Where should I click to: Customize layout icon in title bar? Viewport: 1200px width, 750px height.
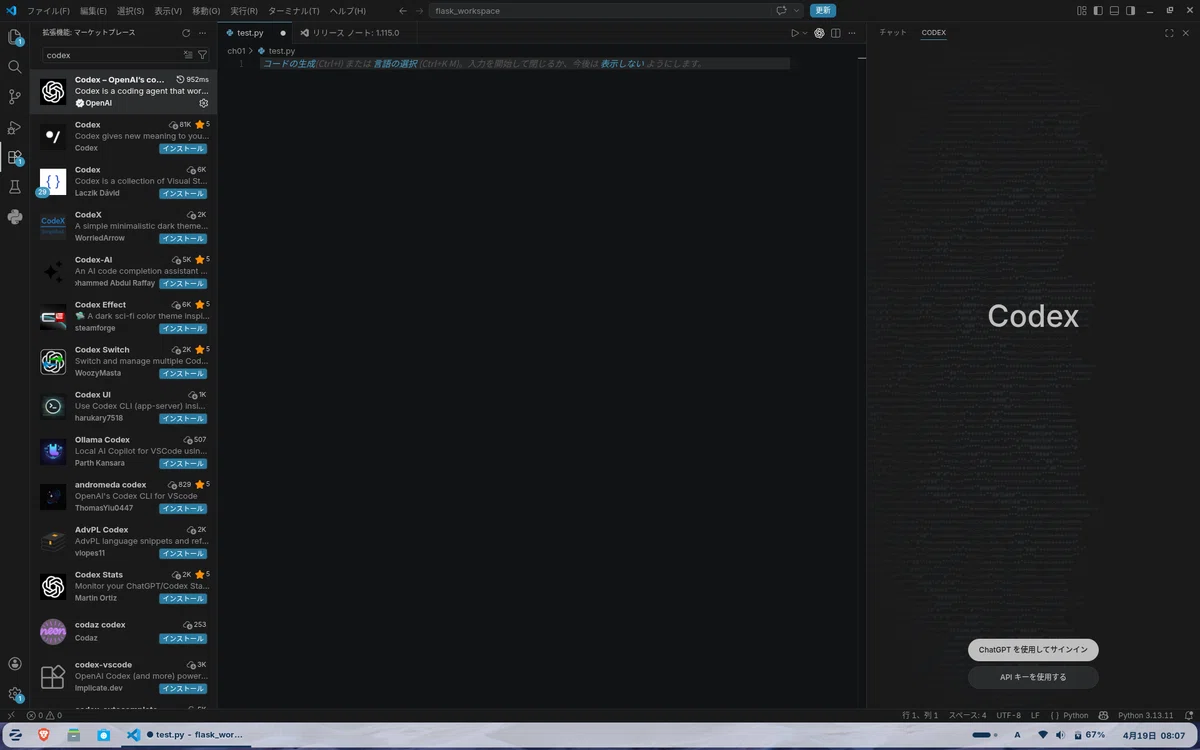(1083, 10)
